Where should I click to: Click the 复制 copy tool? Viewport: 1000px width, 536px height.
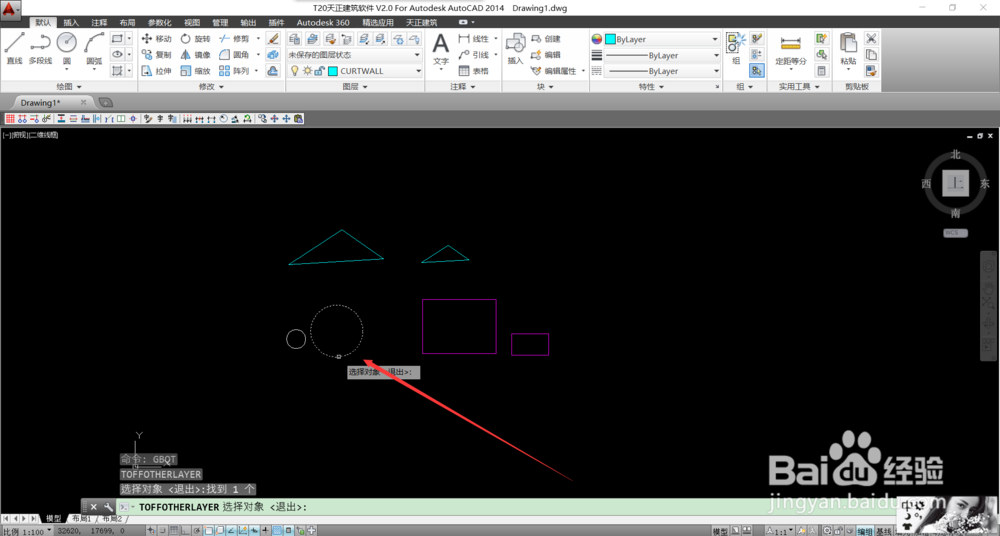pyautogui.click(x=156, y=55)
